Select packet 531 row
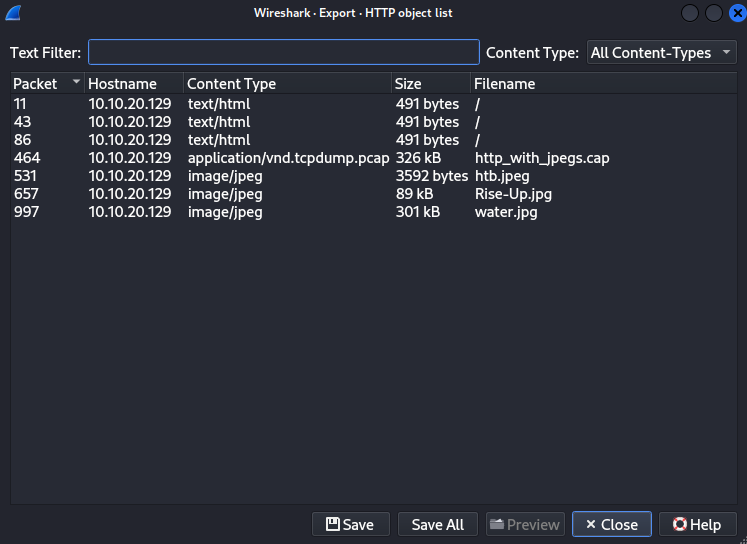747x544 pixels. [374, 176]
